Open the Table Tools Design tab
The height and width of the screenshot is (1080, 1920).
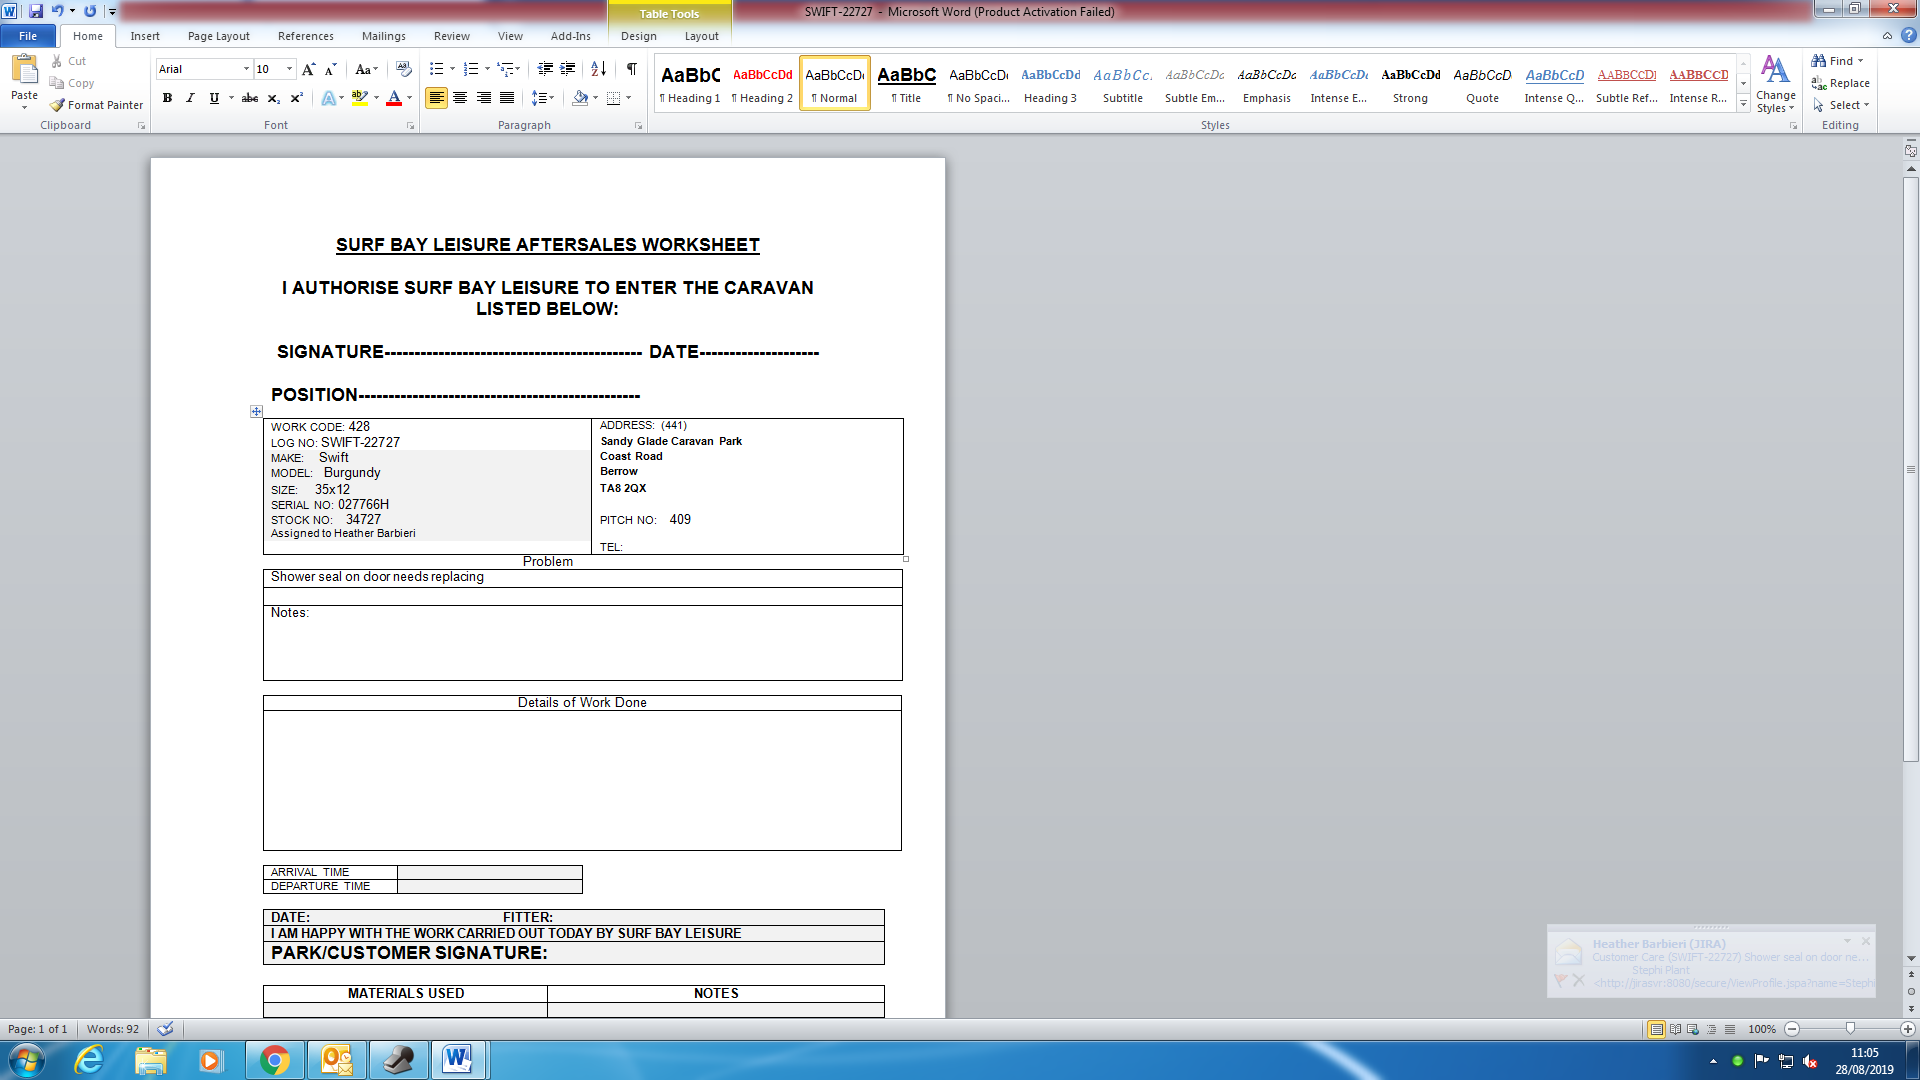coord(638,36)
